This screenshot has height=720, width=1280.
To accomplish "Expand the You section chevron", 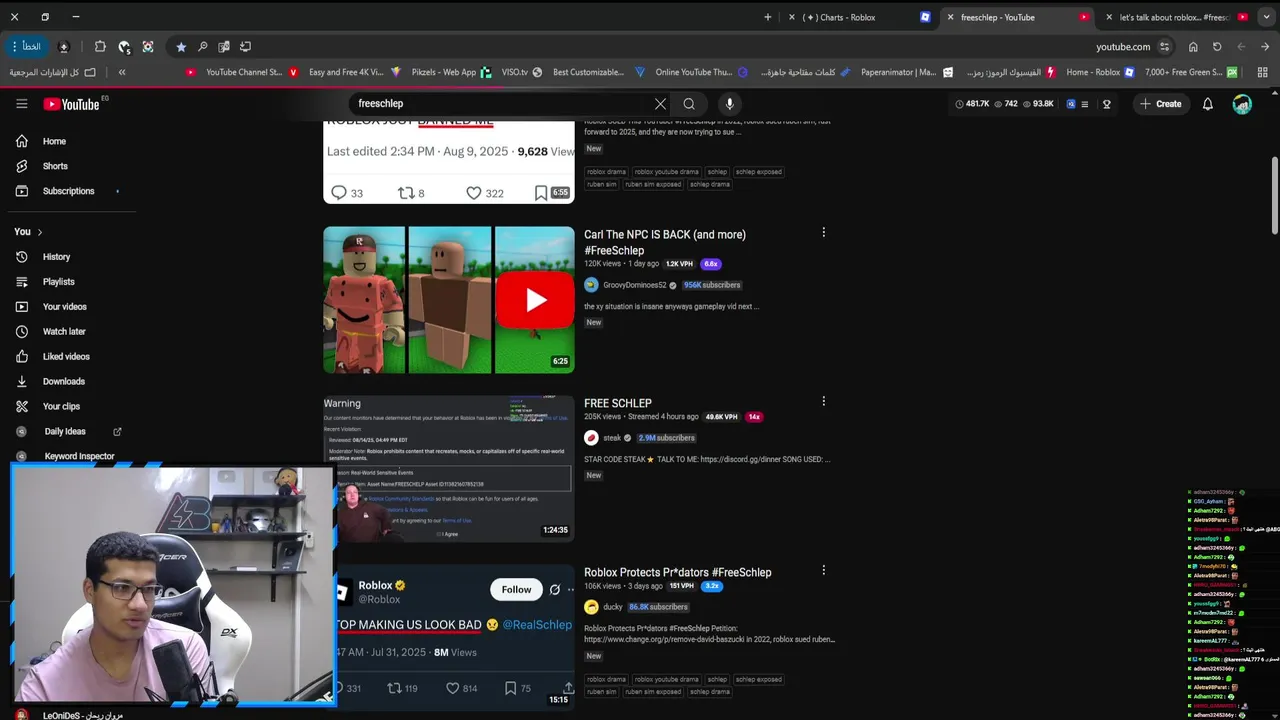I will coord(39,232).
